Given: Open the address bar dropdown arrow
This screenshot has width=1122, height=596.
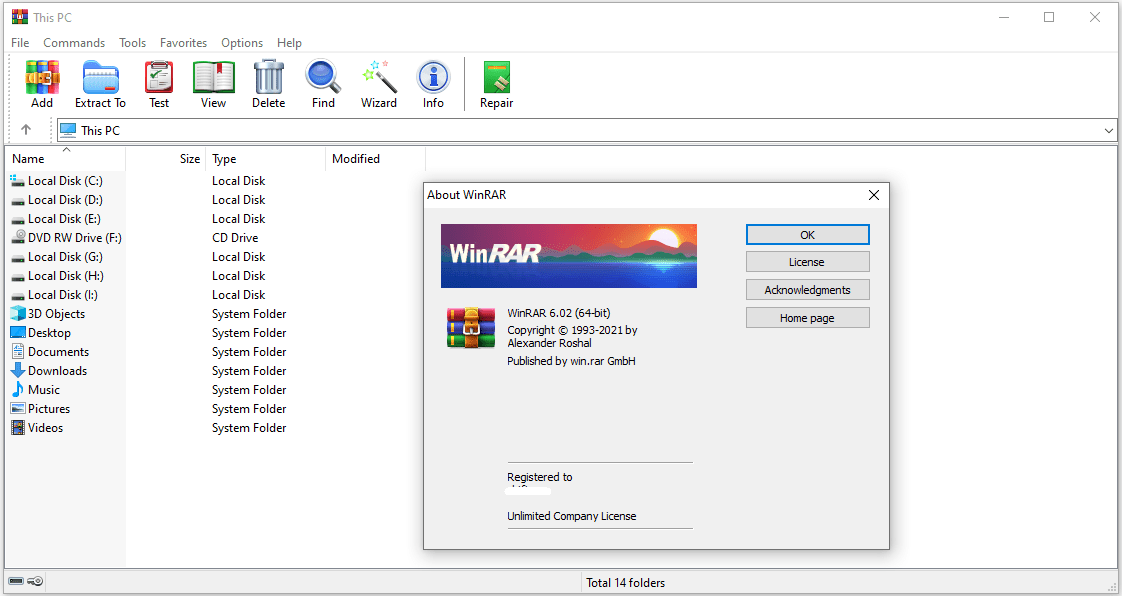Looking at the screenshot, I should (1108, 130).
